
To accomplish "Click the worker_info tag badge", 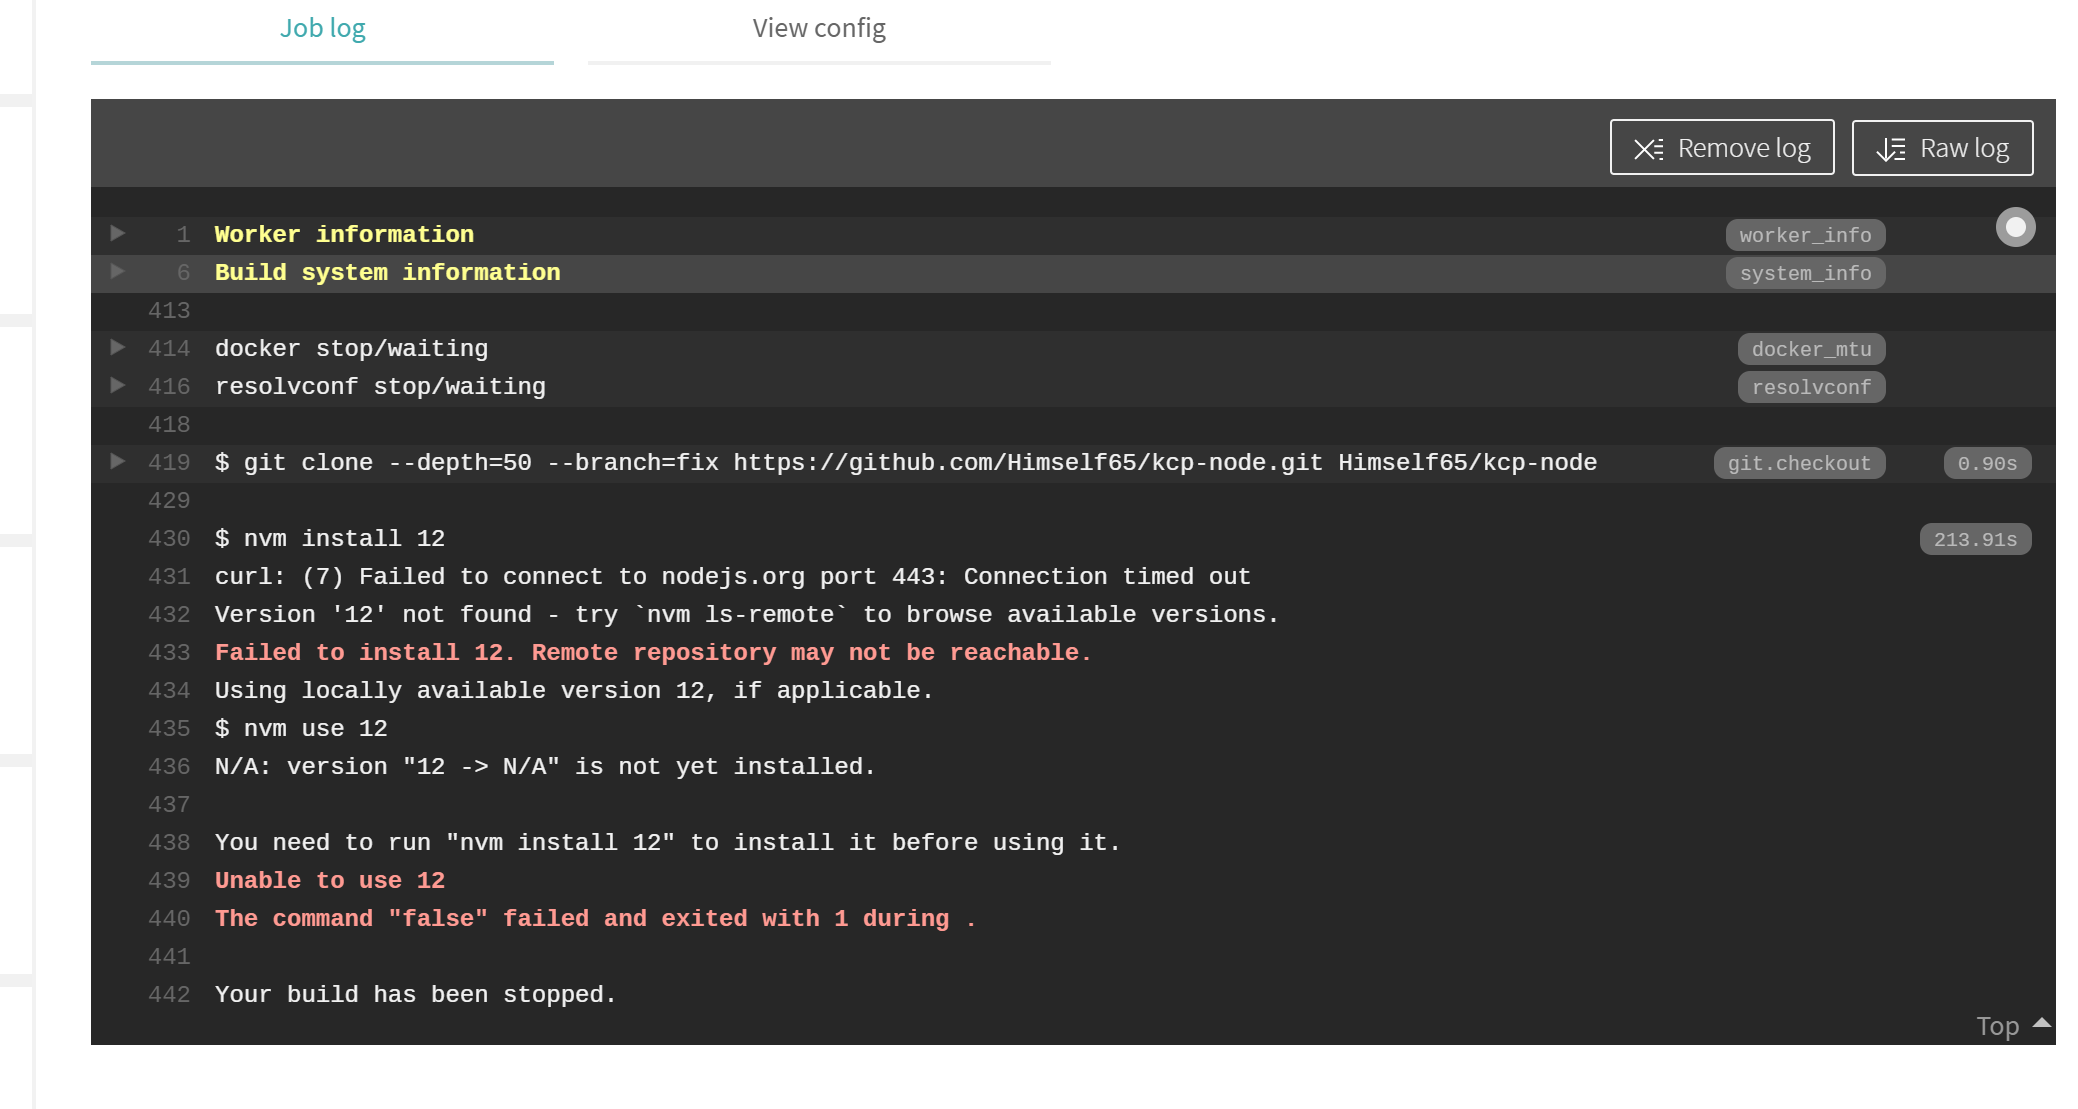I will click(1805, 235).
